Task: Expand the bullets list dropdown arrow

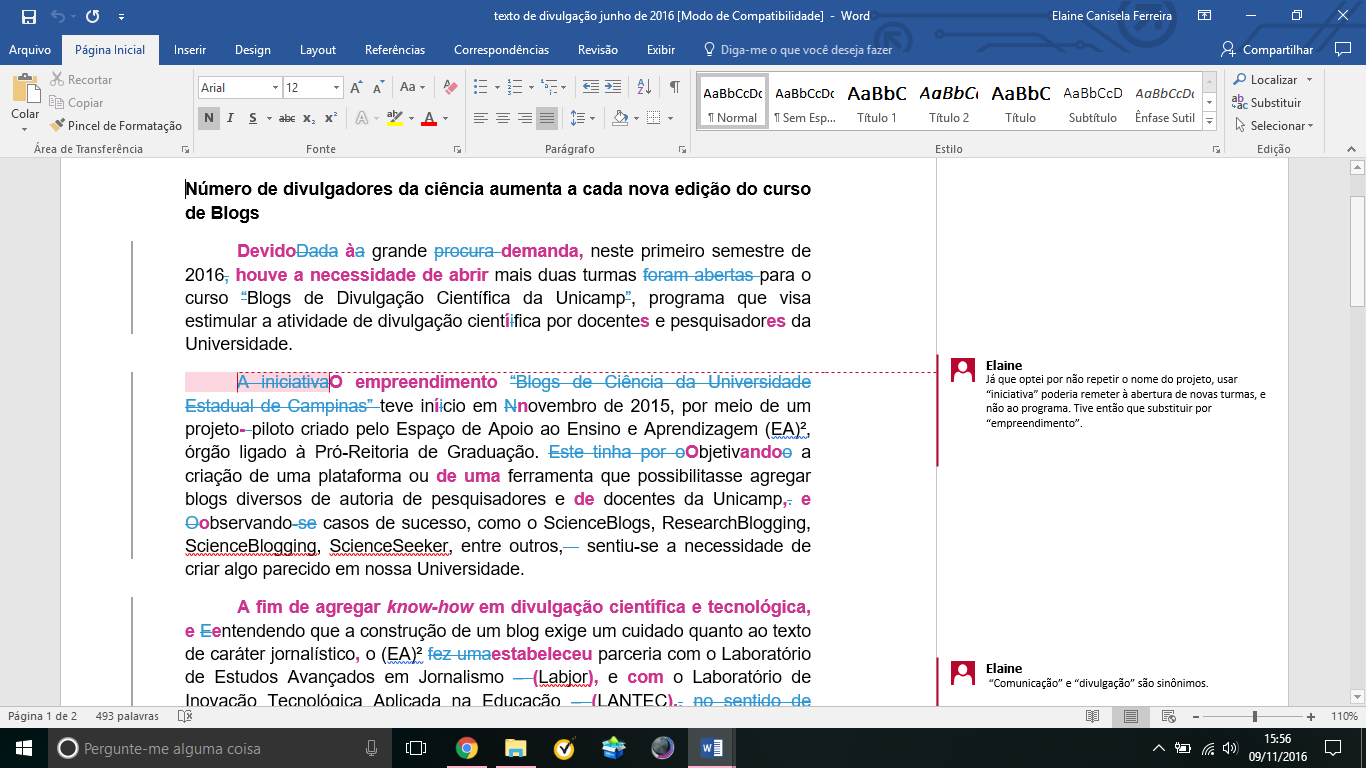Action: tap(496, 87)
